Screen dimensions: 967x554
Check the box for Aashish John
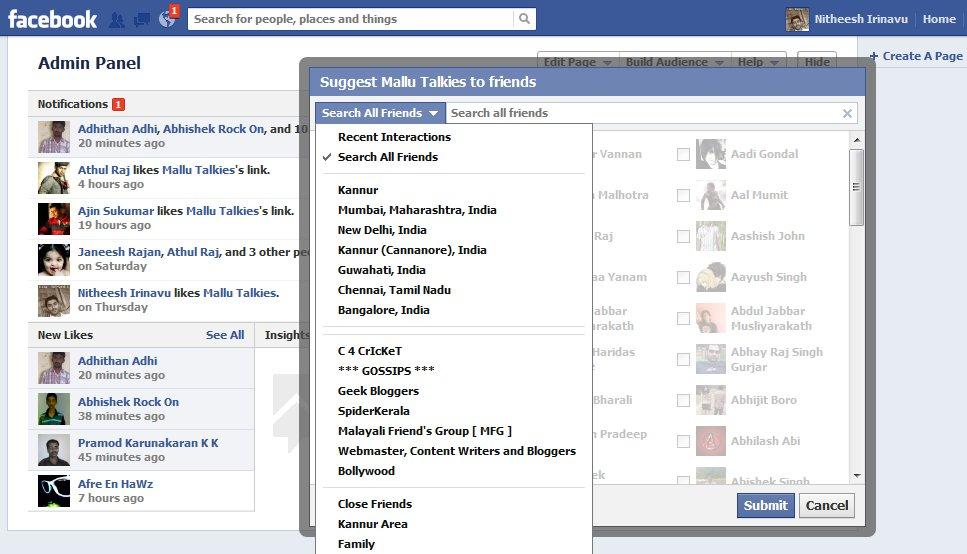pos(683,236)
